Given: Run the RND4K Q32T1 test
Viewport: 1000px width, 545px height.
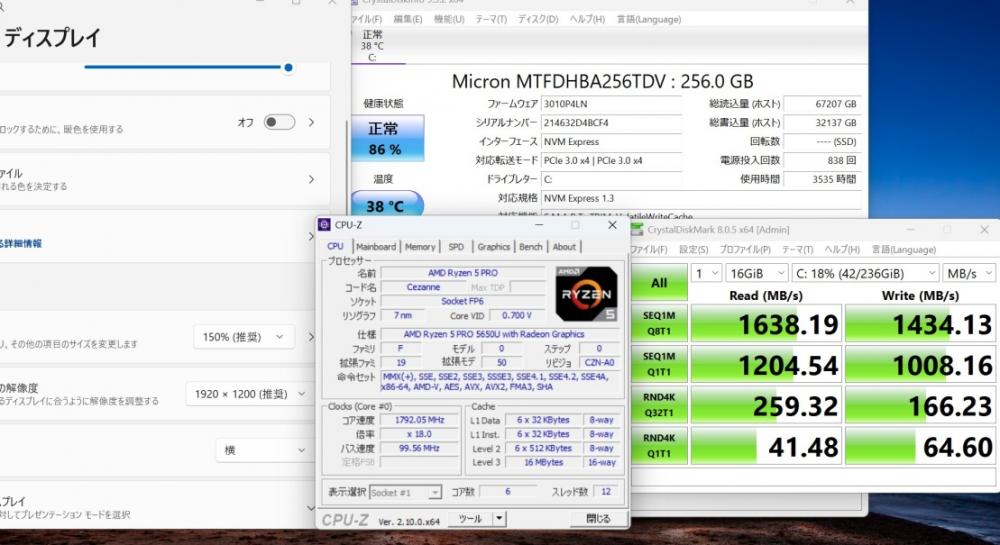Looking at the screenshot, I should [659, 405].
